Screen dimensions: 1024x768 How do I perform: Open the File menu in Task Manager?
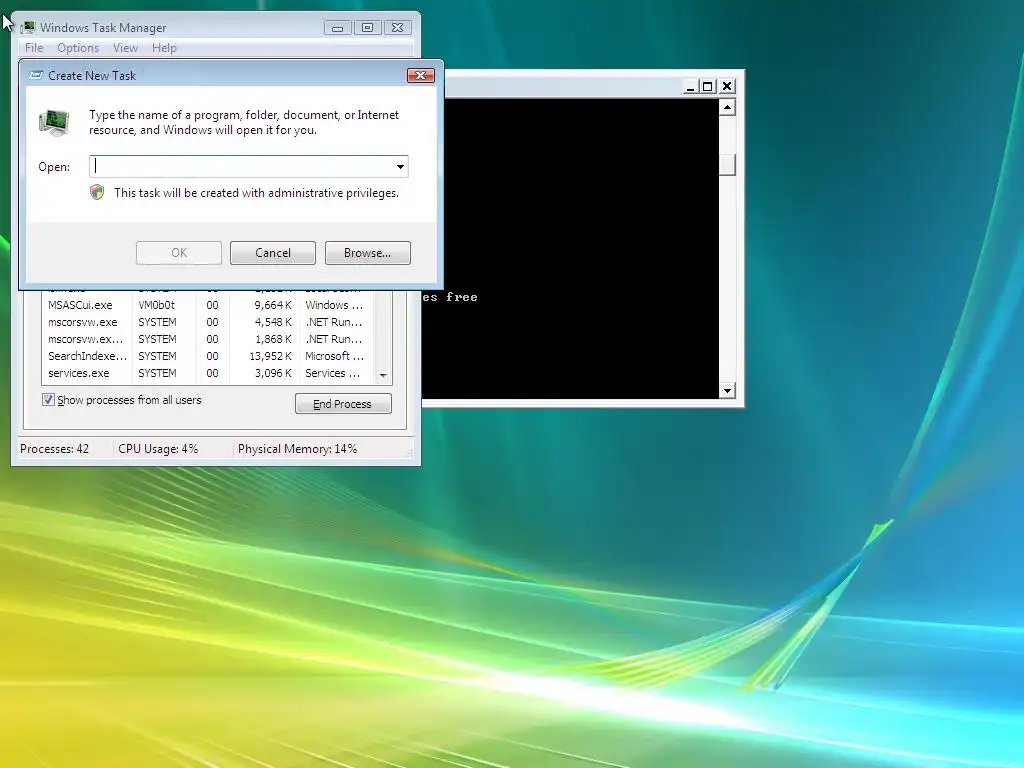pyautogui.click(x=34, y=48)
